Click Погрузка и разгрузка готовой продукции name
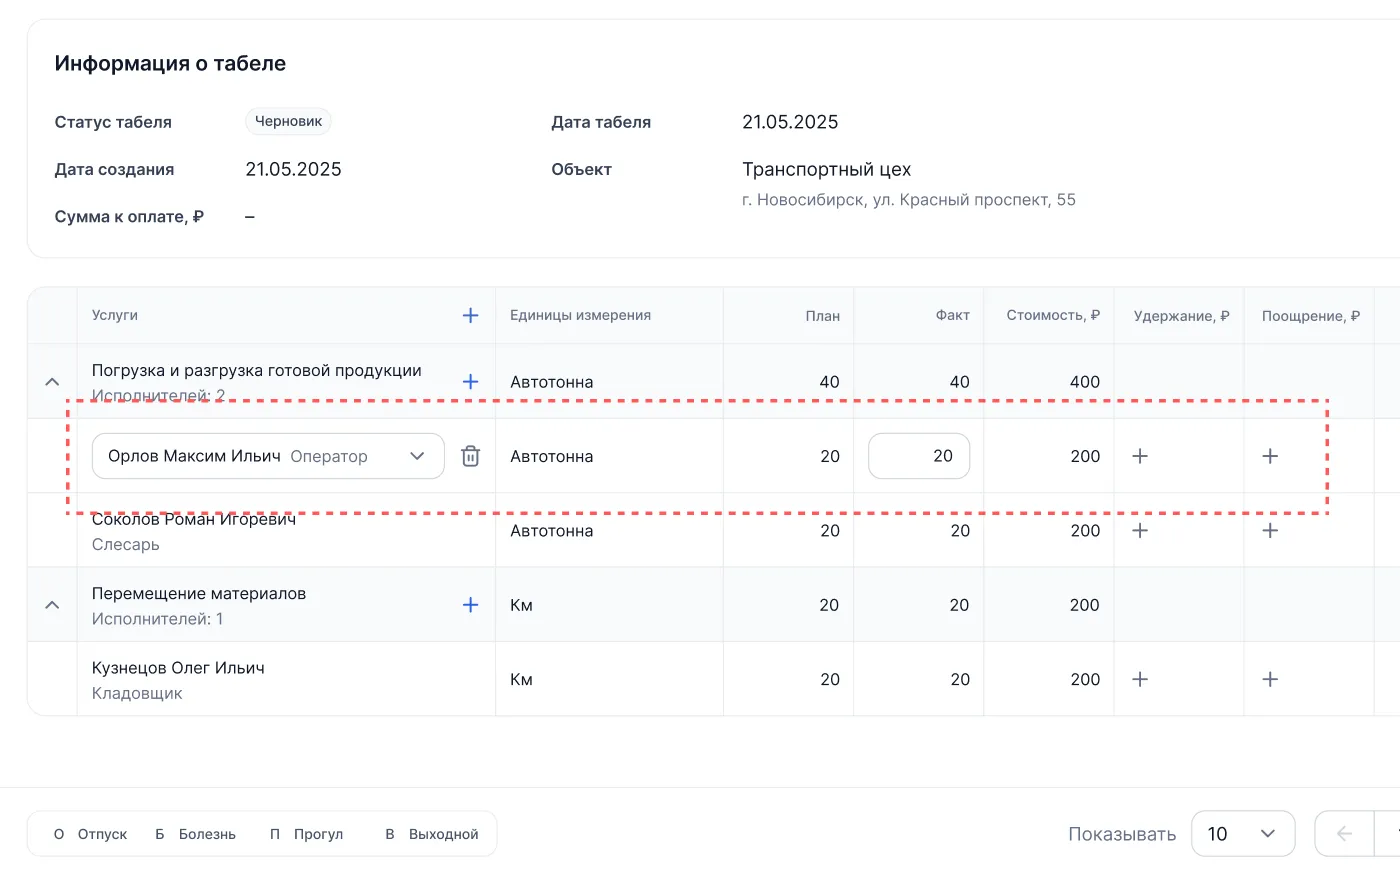1400x880 pixels. [257, 370]
